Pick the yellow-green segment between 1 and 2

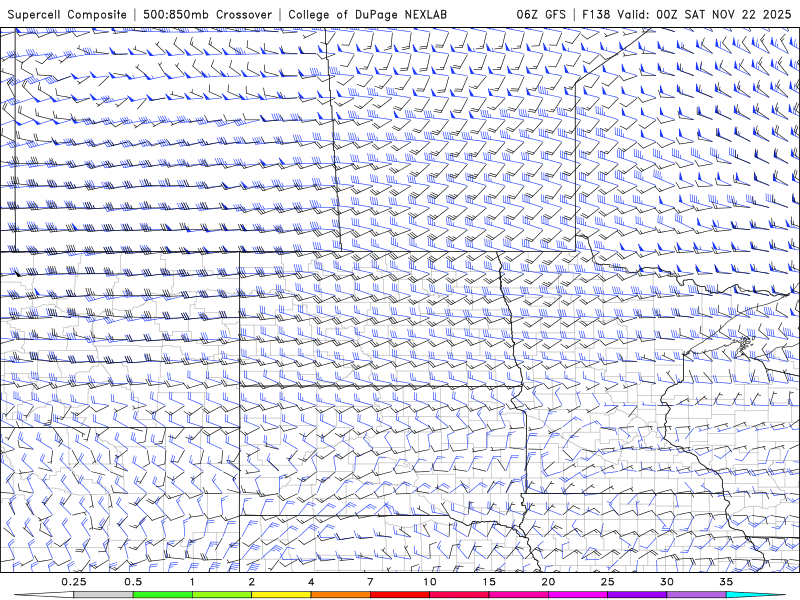(222, 594)
